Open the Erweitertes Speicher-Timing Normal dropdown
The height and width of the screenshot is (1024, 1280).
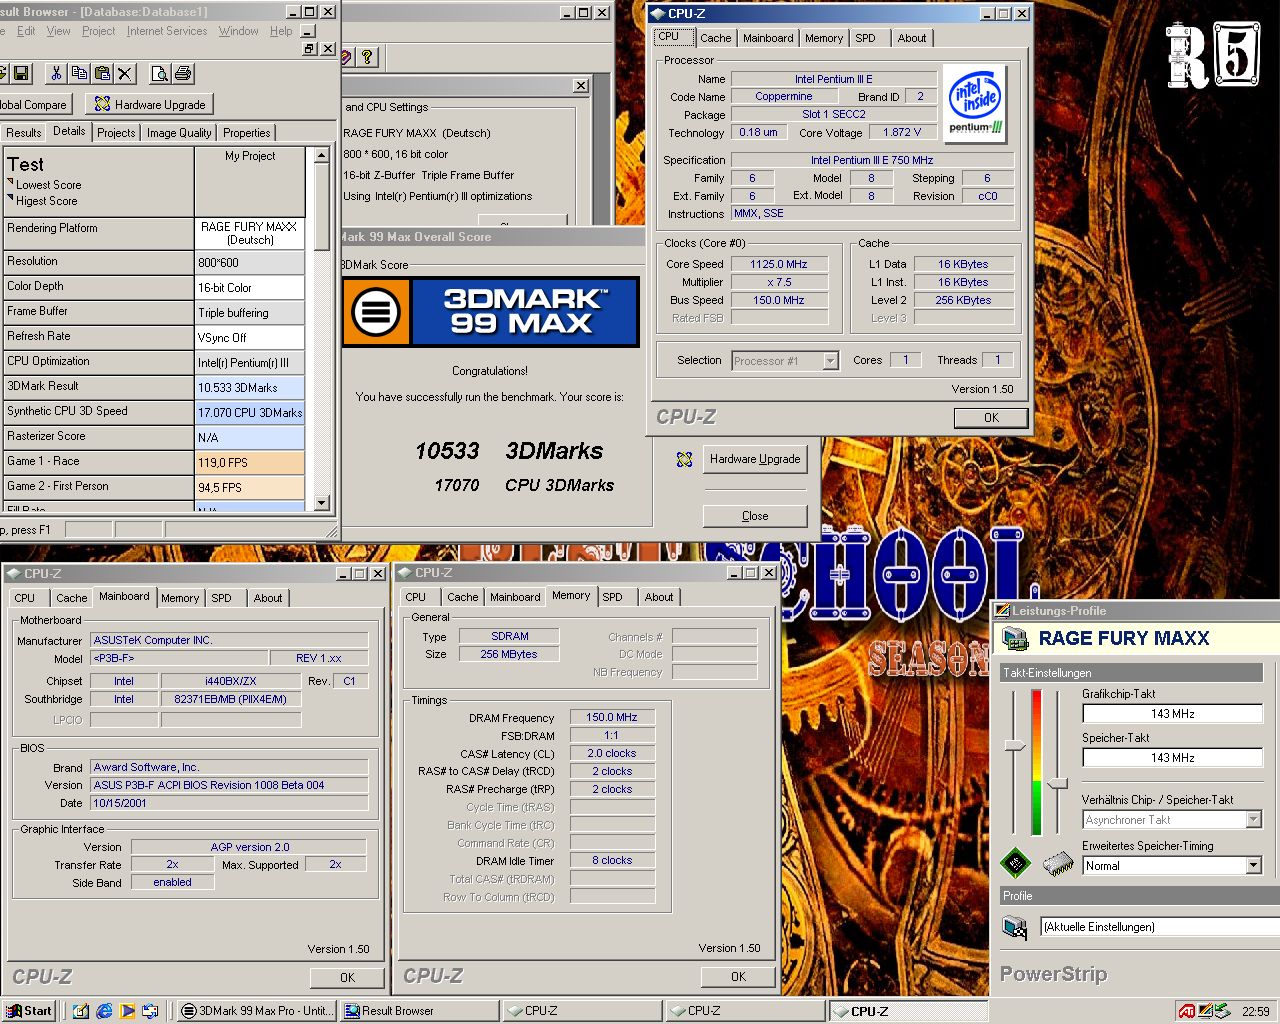(x=1253, y=865)
